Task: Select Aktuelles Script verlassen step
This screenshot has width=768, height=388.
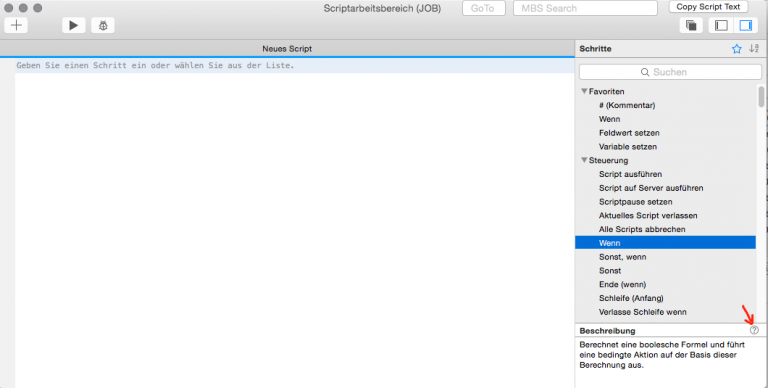Action: [x=648, y=216]
